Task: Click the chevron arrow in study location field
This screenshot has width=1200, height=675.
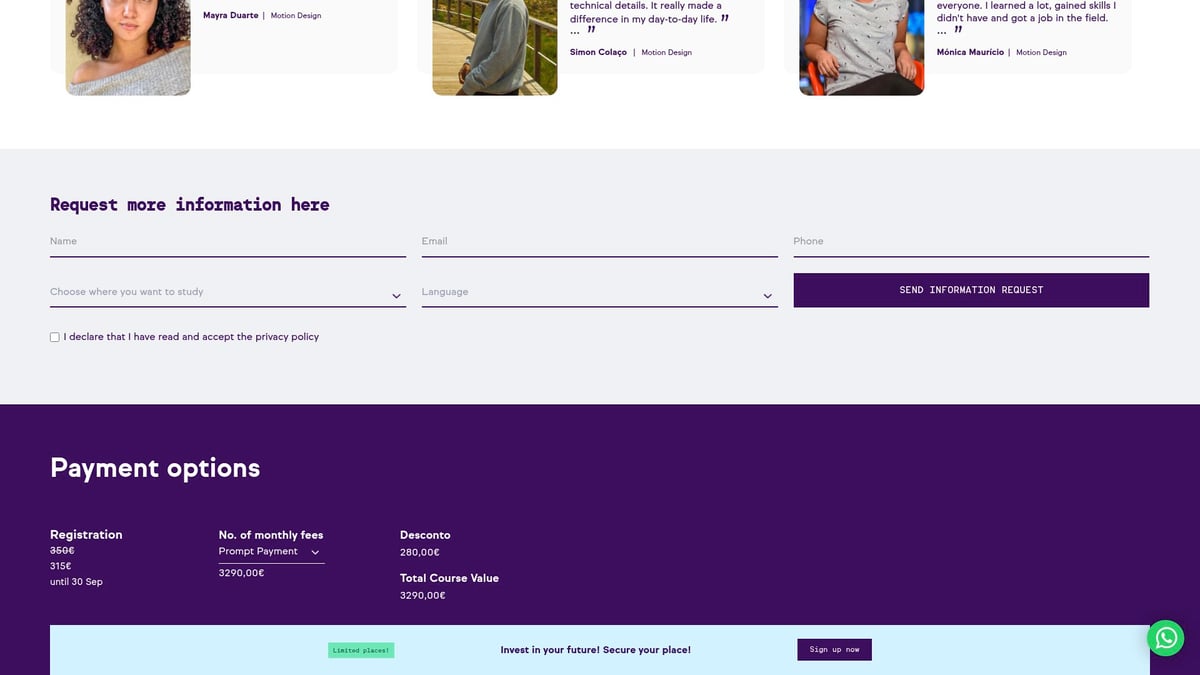Action: tap(396, 296)
